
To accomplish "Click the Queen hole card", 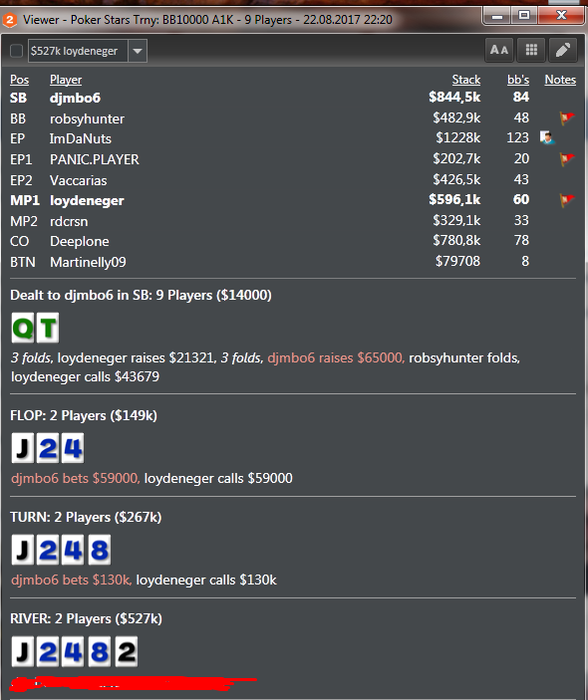I will coord(23,328).
